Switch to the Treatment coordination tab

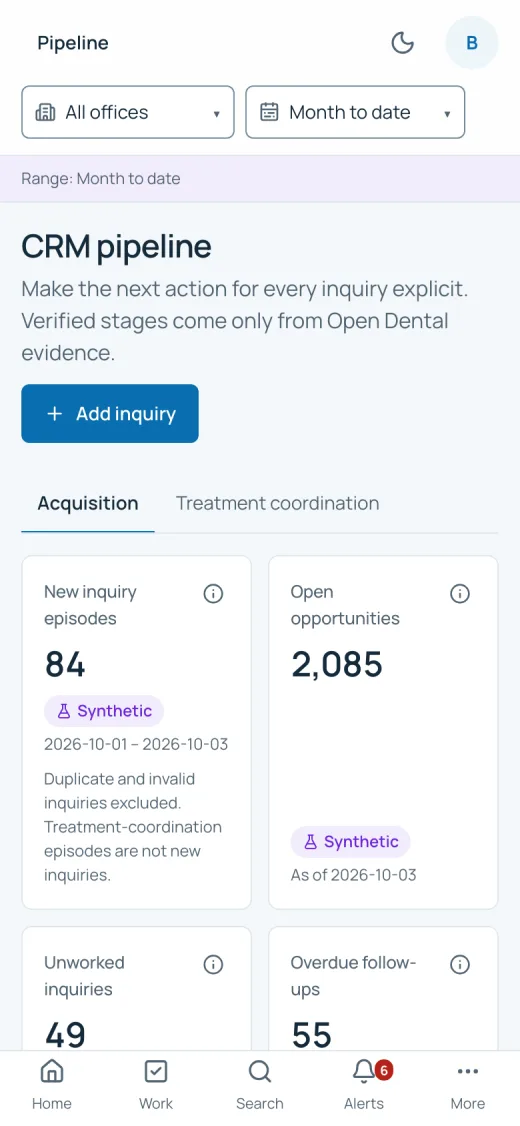pyautogui.click(x=278, y=503)
